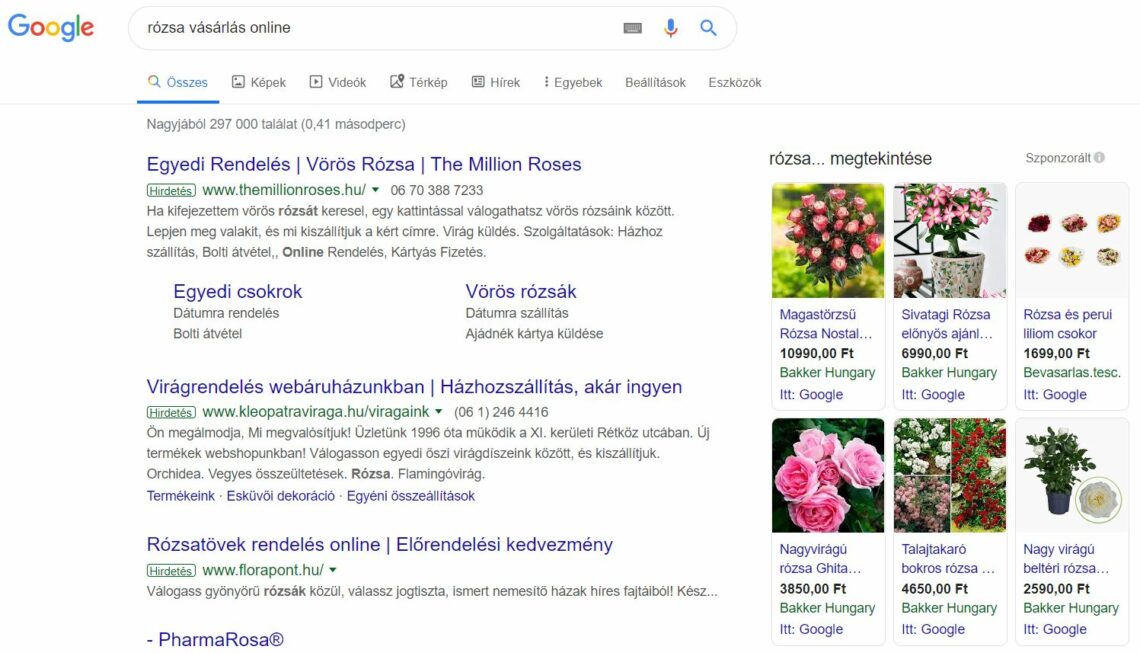Start voice search with microphone icon

point(670,28)
